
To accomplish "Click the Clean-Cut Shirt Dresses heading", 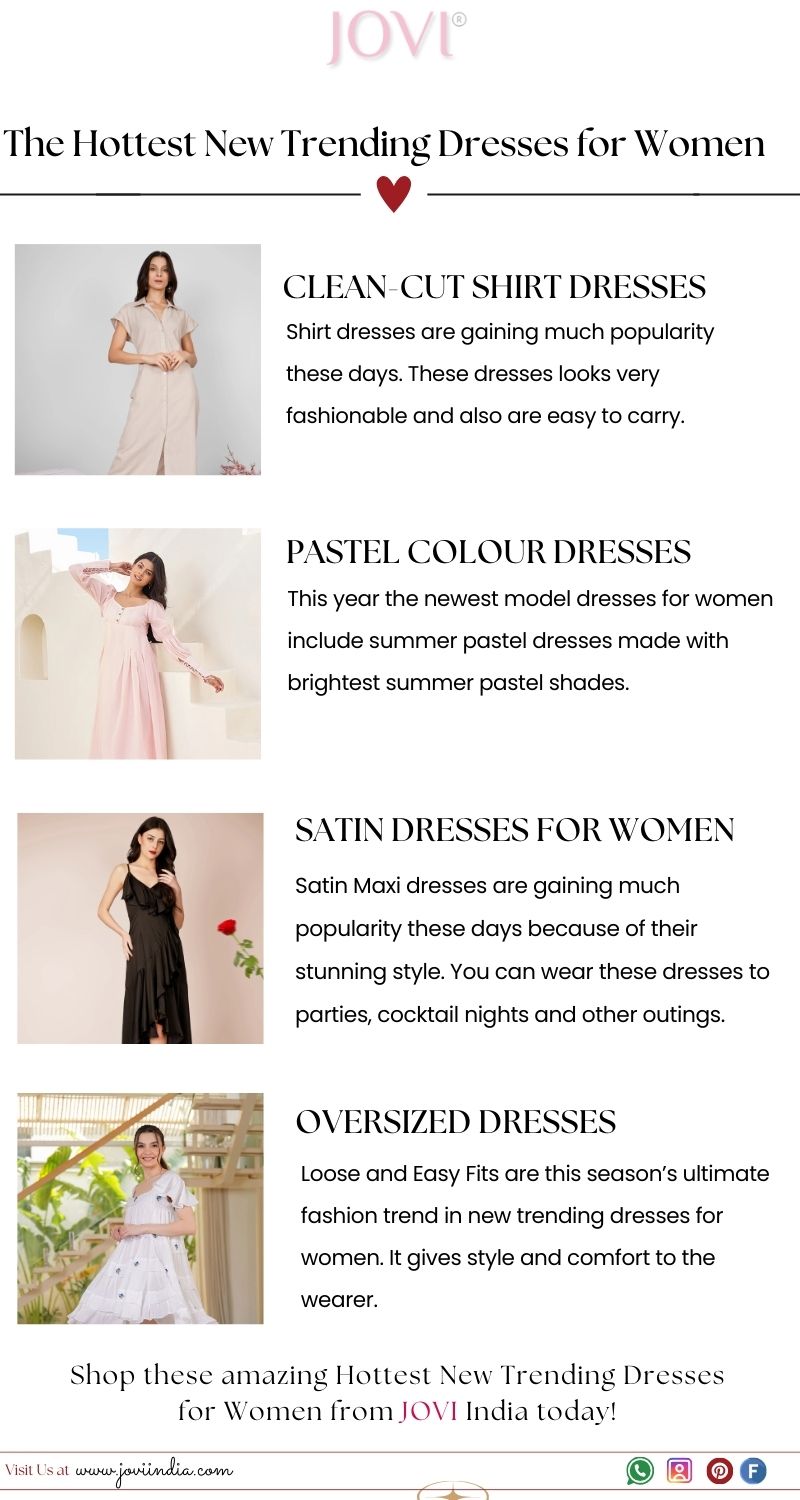I will [495, 287].
